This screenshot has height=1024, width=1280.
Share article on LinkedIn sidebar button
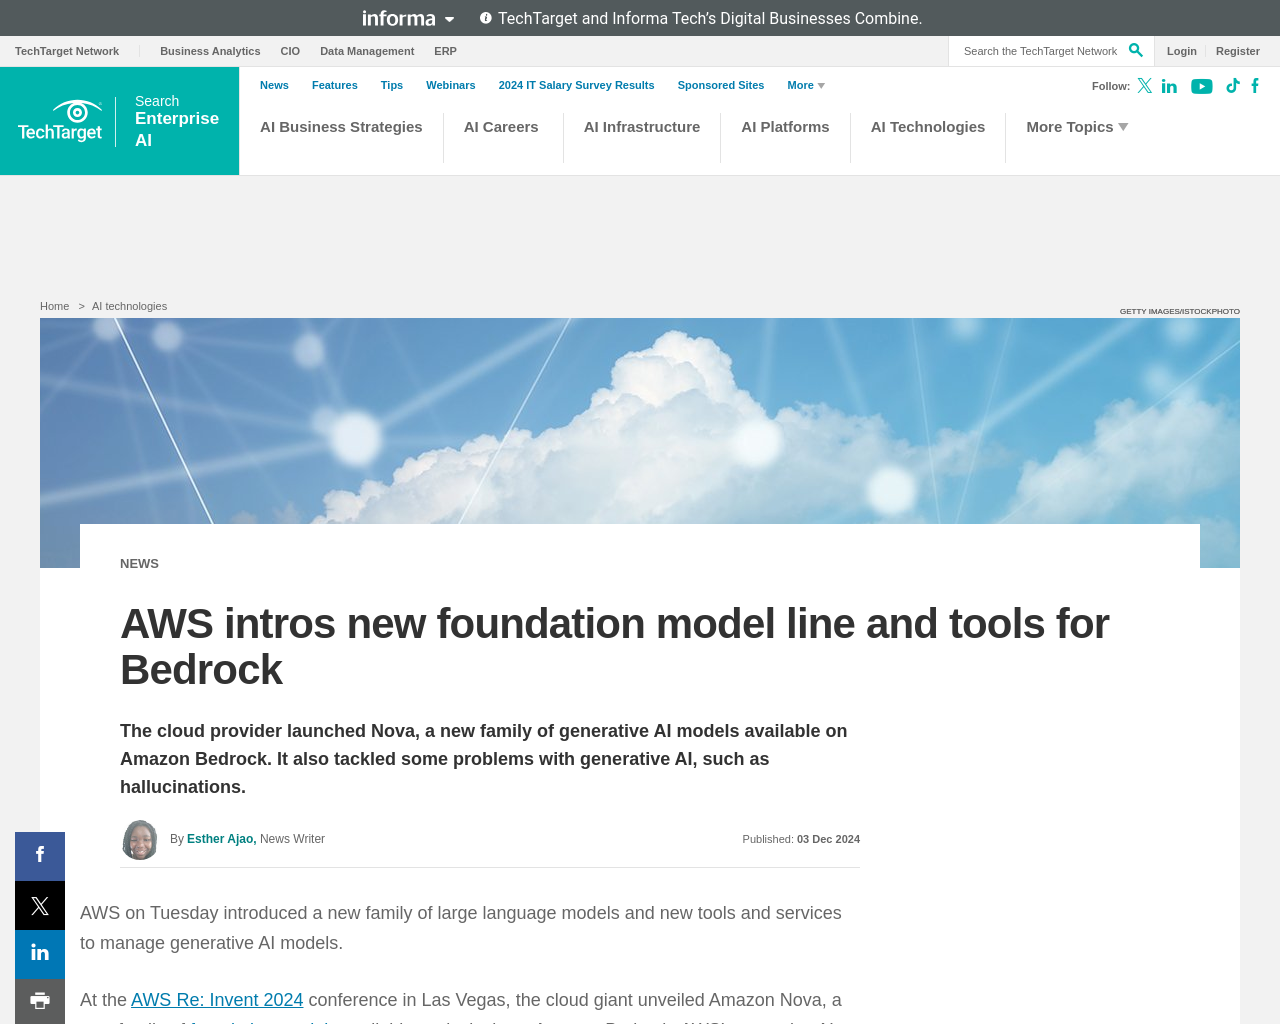point(40,954)
